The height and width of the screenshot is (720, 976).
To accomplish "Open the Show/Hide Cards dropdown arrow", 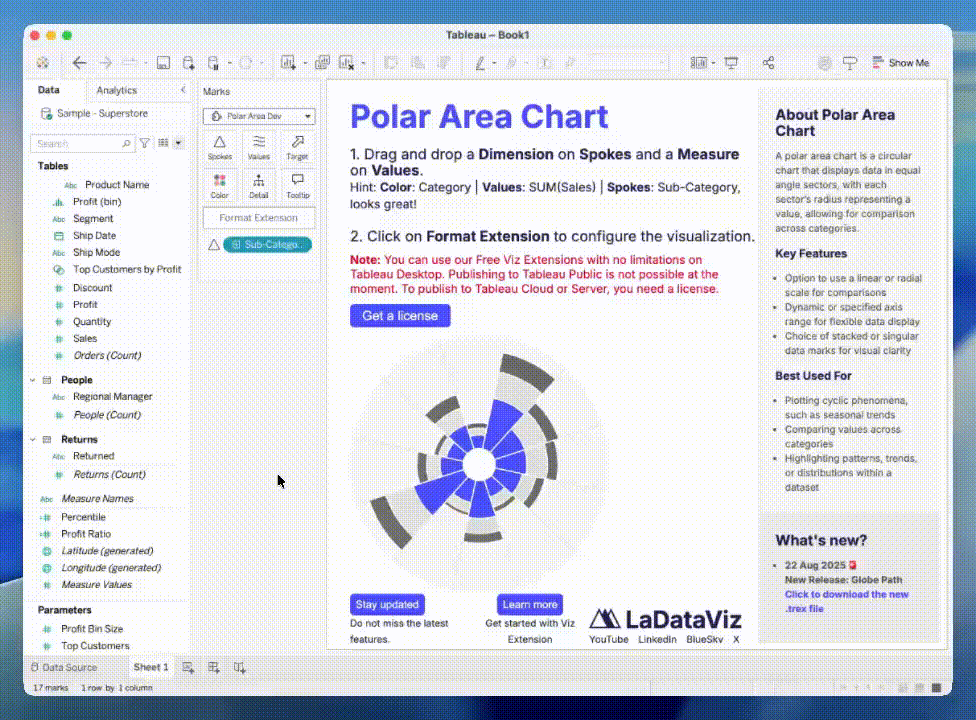I will (x=713, y=63).
